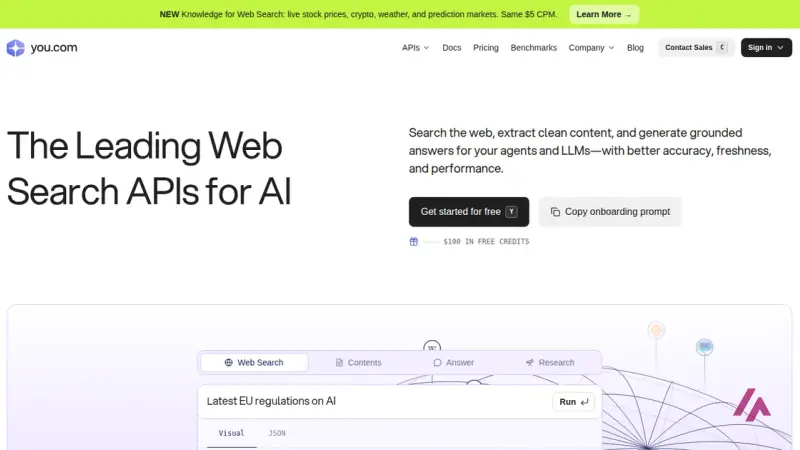
Task: Open the Sign in dropdown
Action: point(766,47)
